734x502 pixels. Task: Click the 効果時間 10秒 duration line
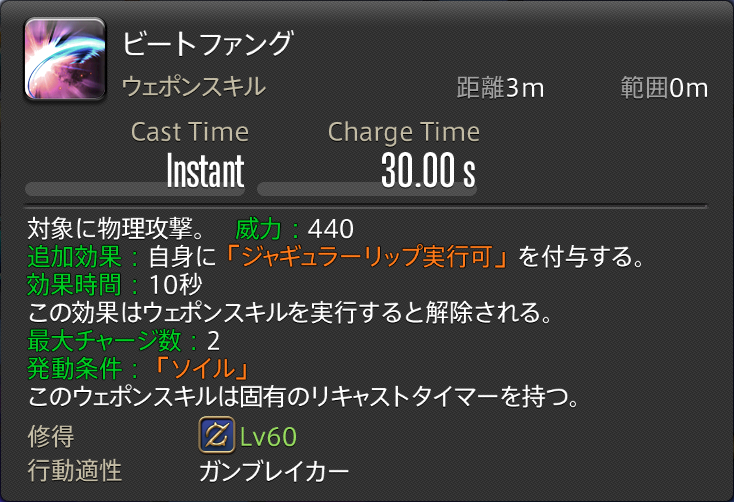click(x=115, y=284)
